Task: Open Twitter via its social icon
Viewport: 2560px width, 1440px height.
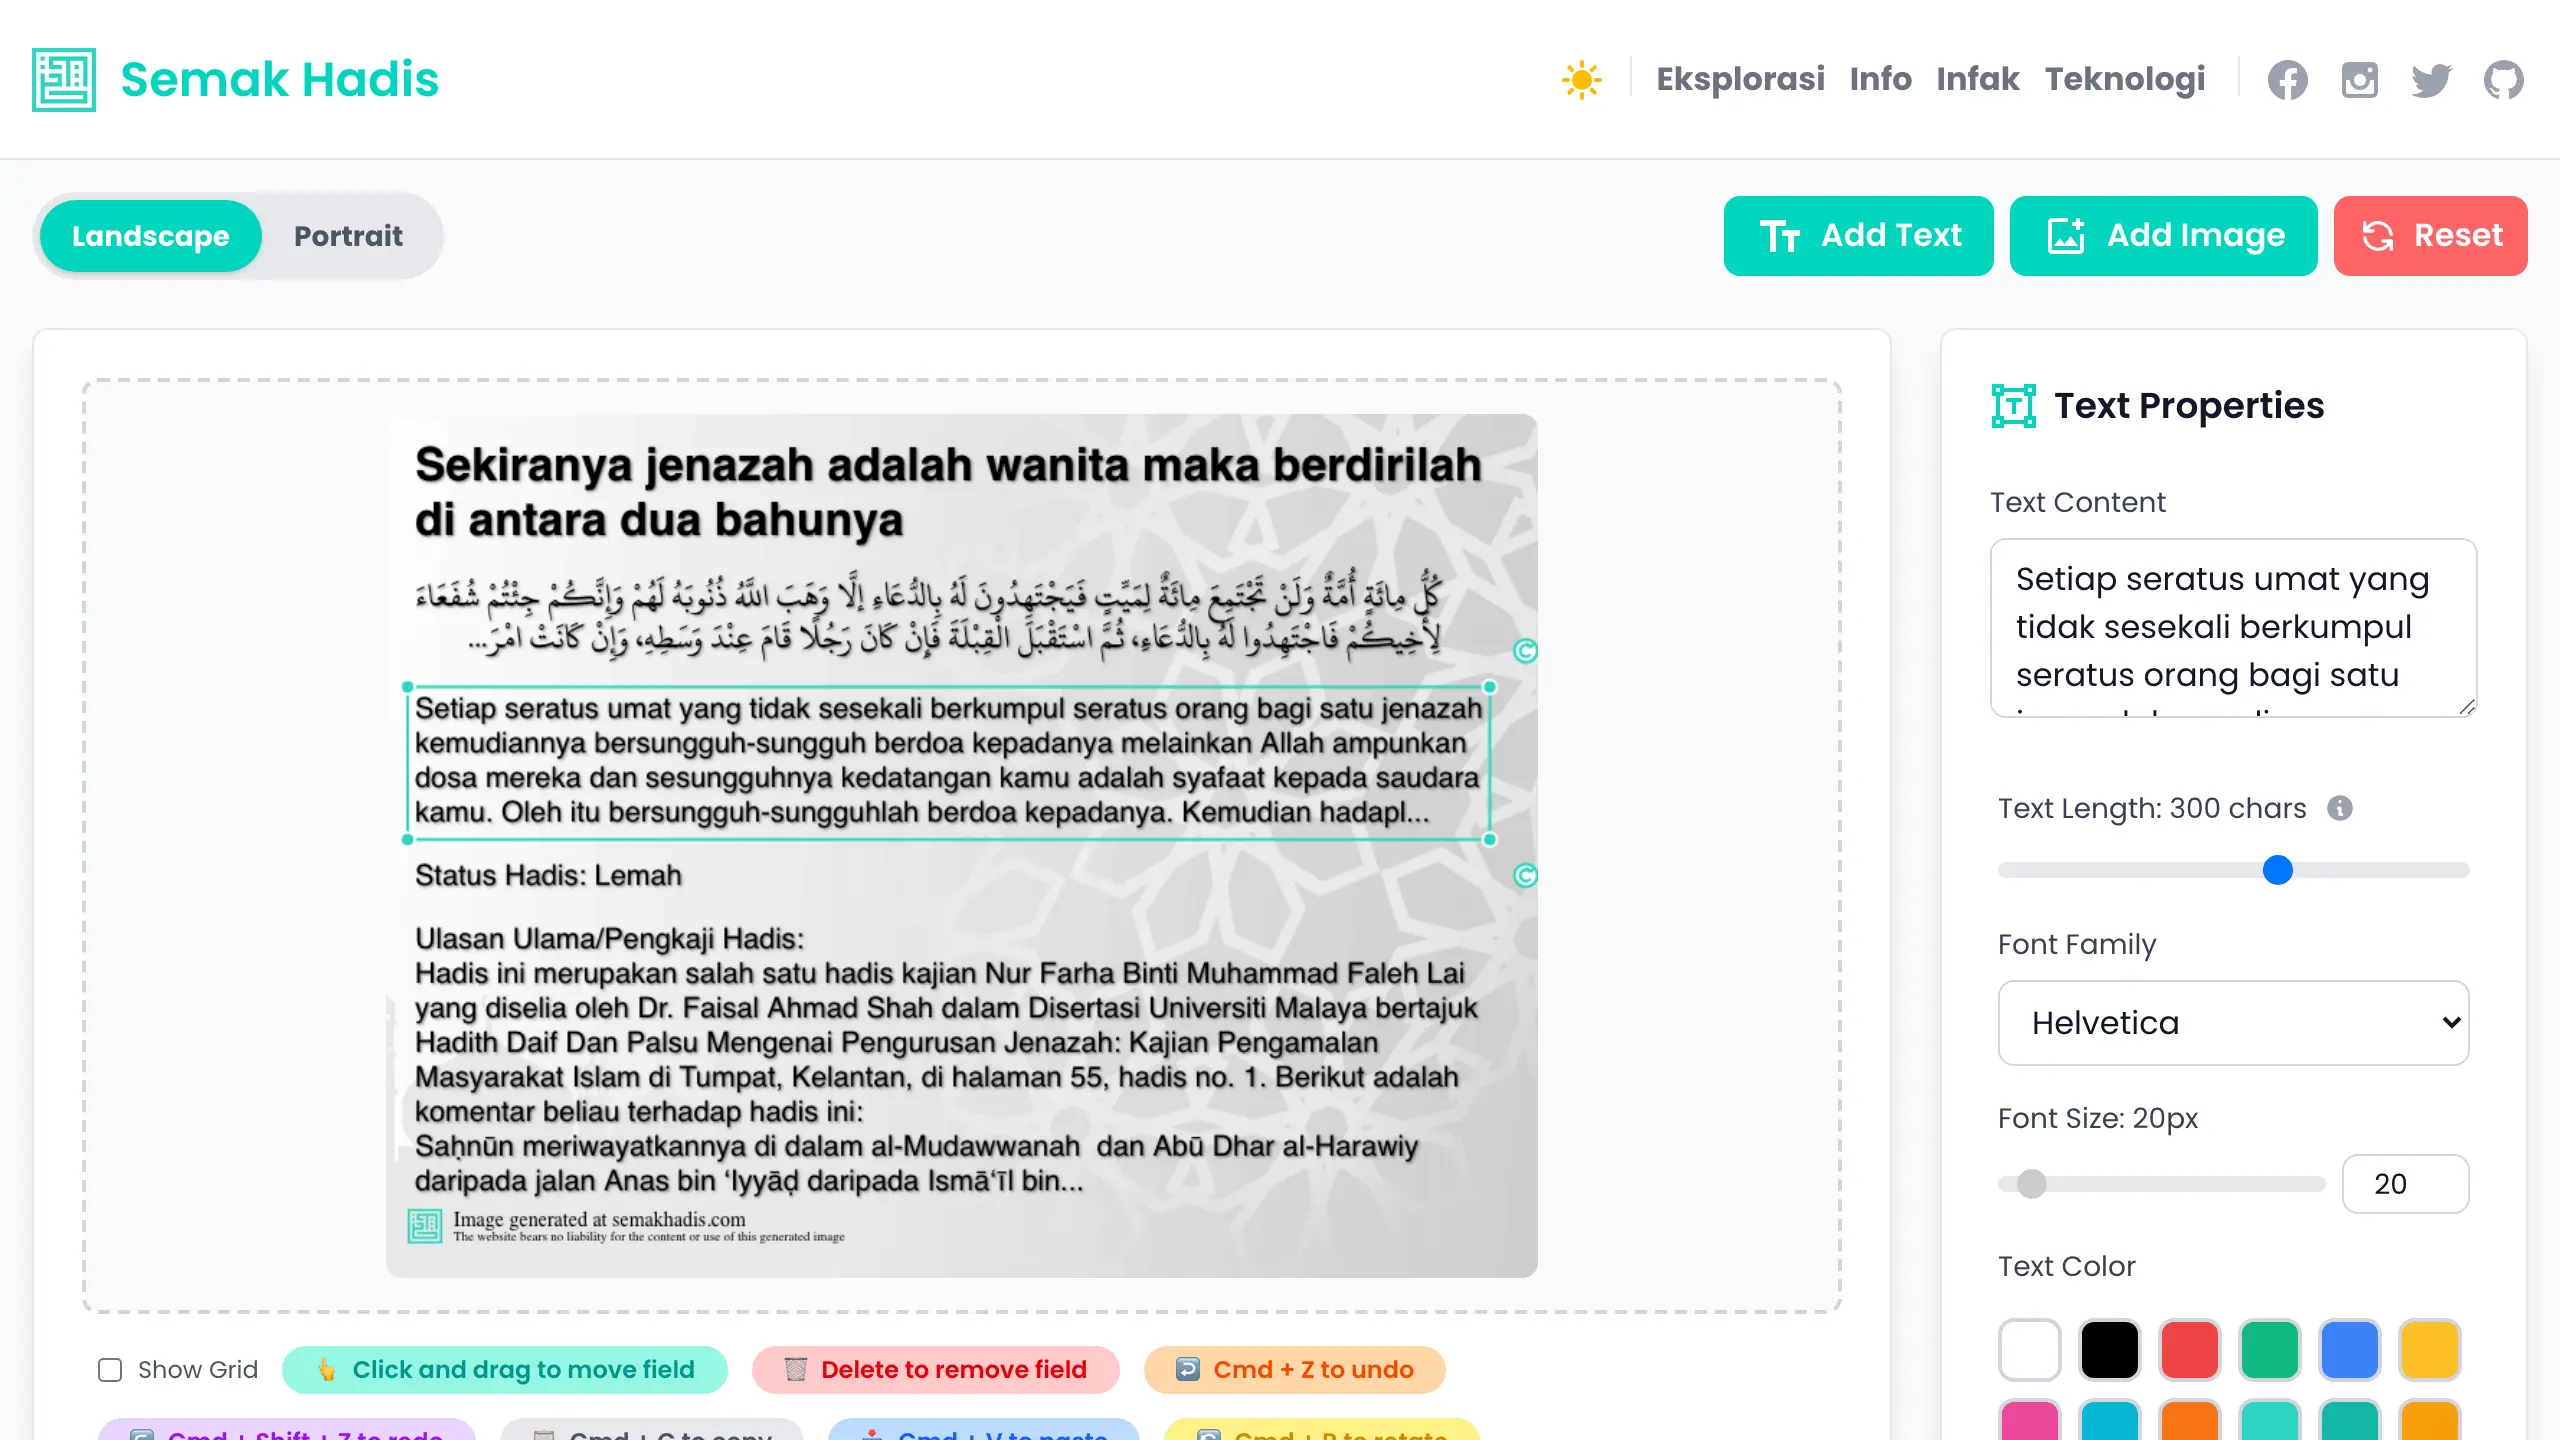Action: click(2431, 80)
